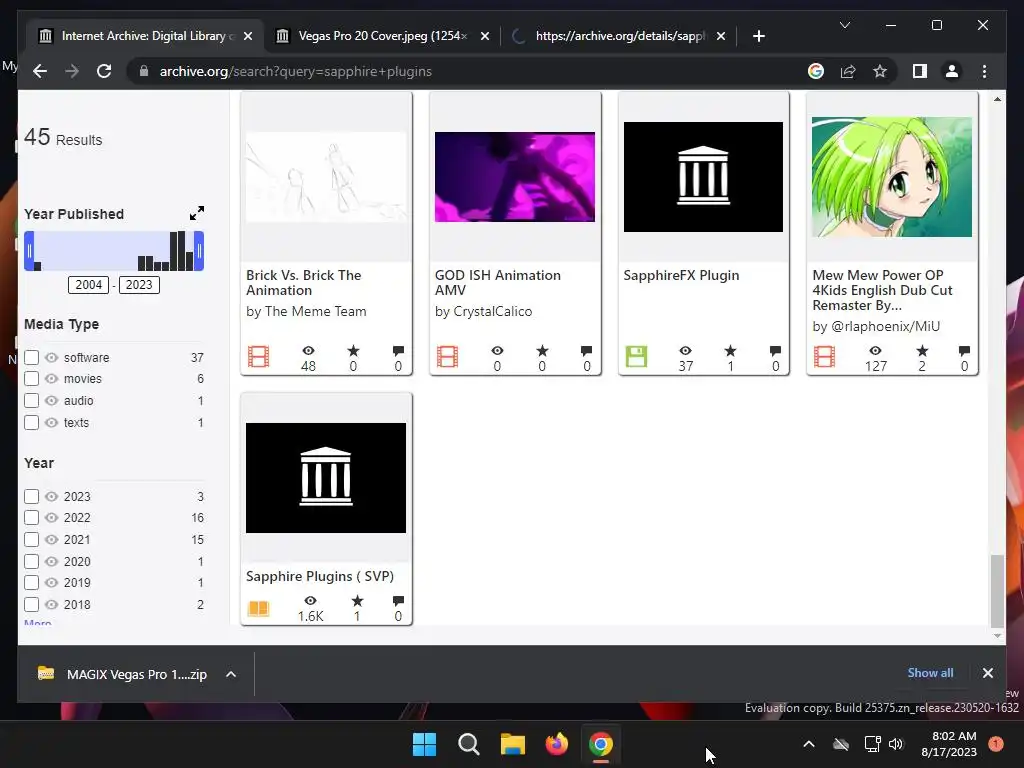Open Mew Mew Power green-haired thumbnail
1024x768 pixels.
tap(891, 177)
